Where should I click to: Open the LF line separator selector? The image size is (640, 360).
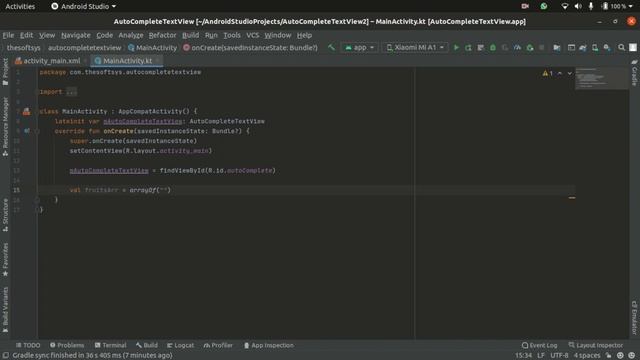541,356
